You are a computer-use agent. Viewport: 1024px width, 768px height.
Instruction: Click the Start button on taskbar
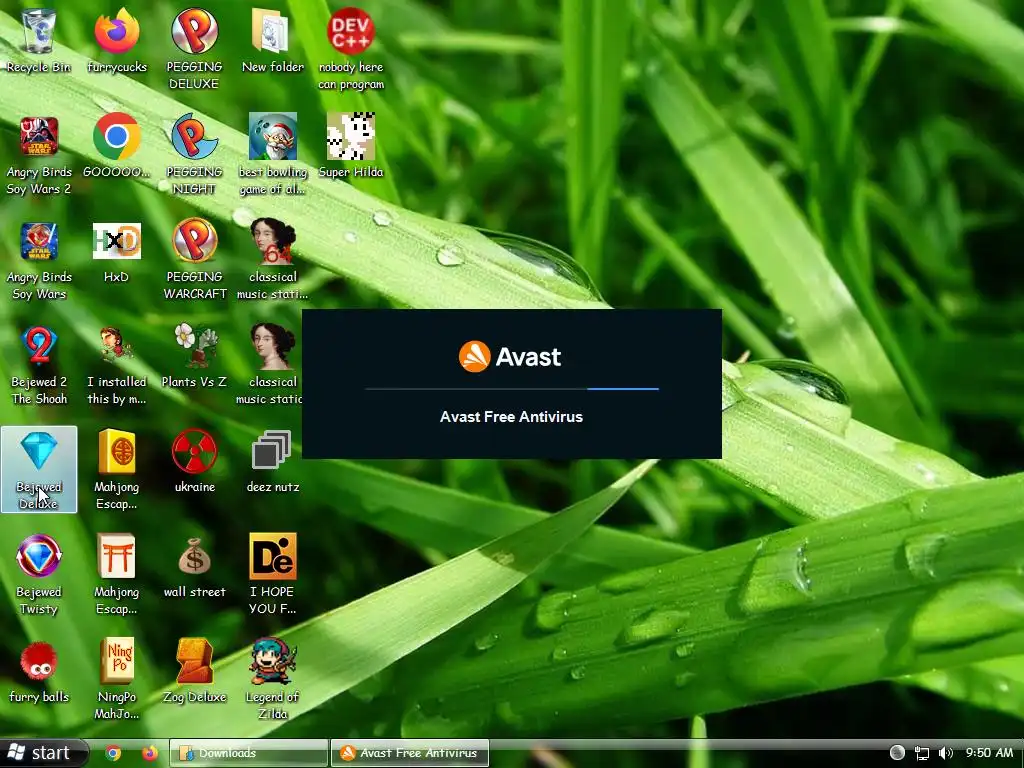pos(43,753)
